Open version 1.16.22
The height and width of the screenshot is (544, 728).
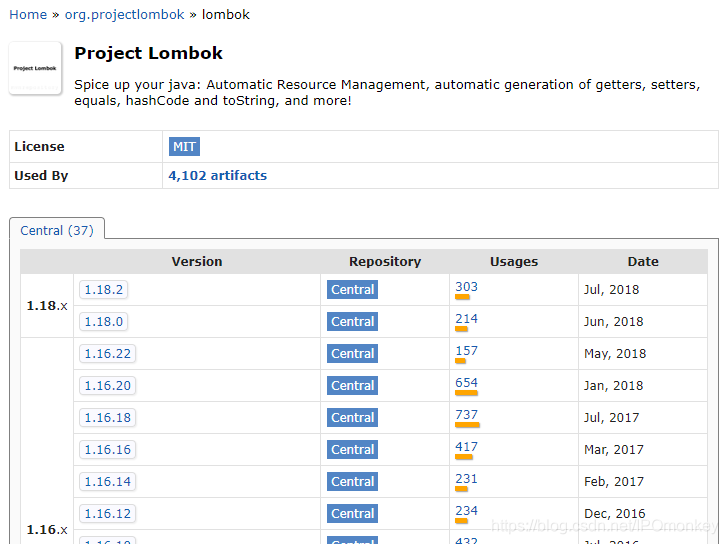(x=108, y=354)
